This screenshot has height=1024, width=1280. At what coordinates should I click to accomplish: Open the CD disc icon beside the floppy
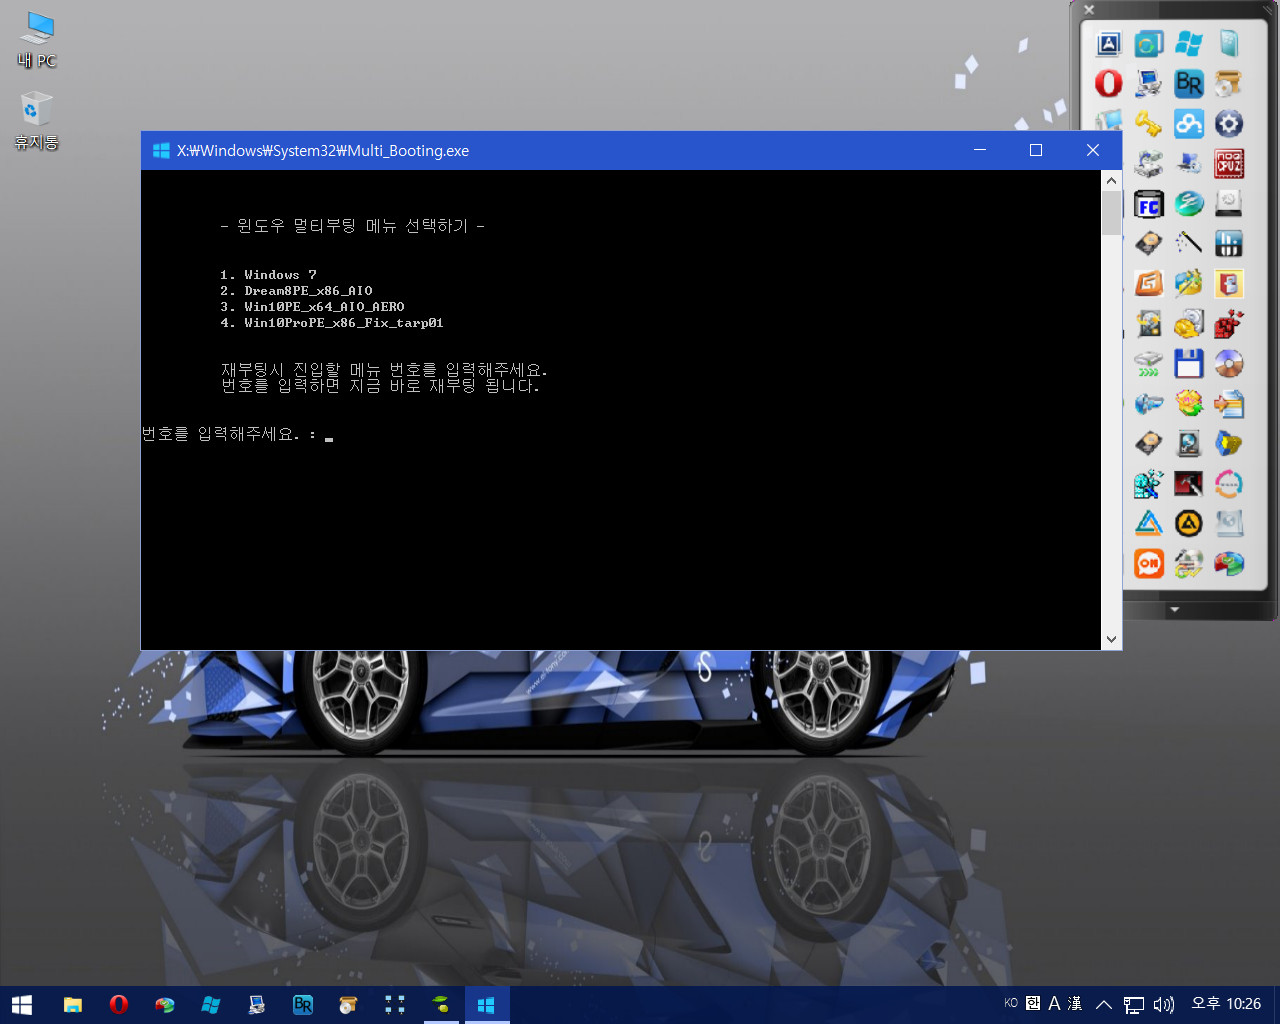pyautogui.click(x=1229, y=363)
